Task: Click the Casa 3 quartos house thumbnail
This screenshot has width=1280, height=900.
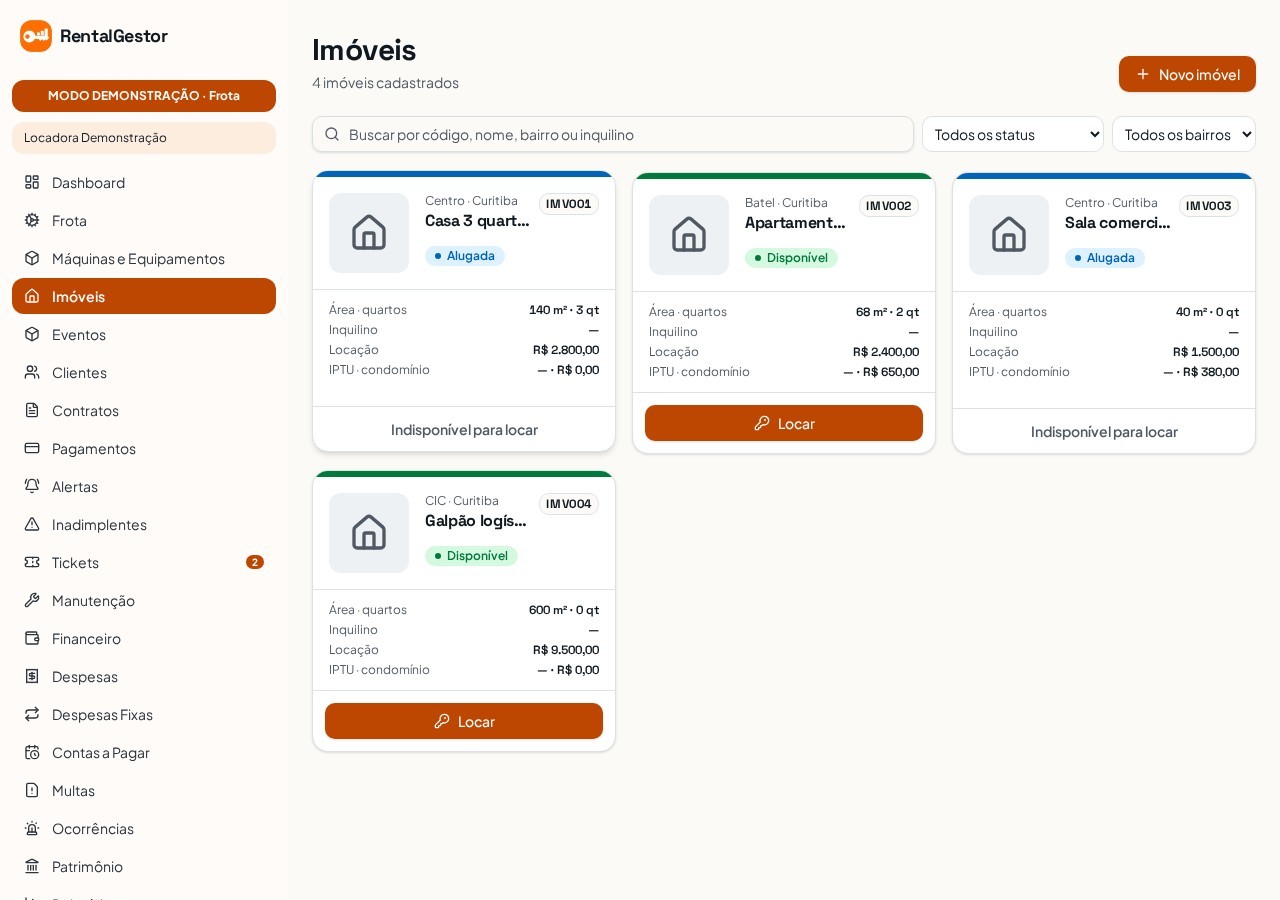Action: pyautogui.click(x=369, y=233)
